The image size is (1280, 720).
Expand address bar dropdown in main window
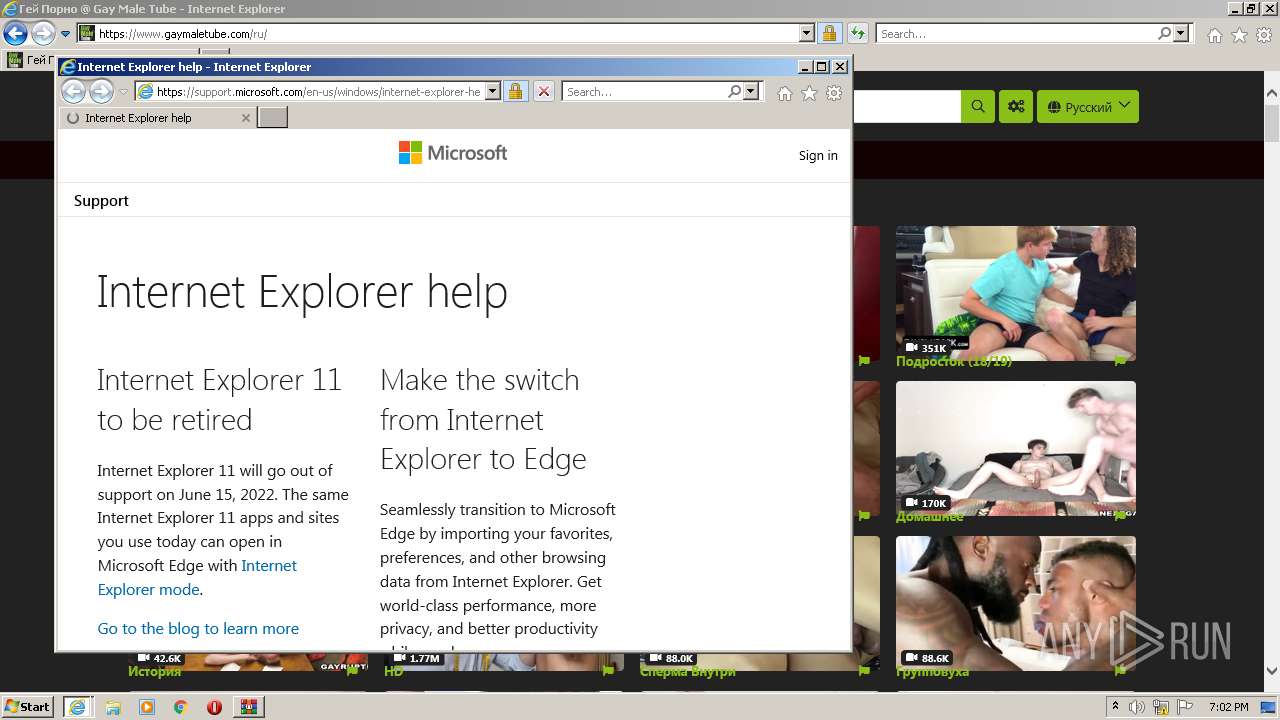pyautogui.click(x=807, y=34)
